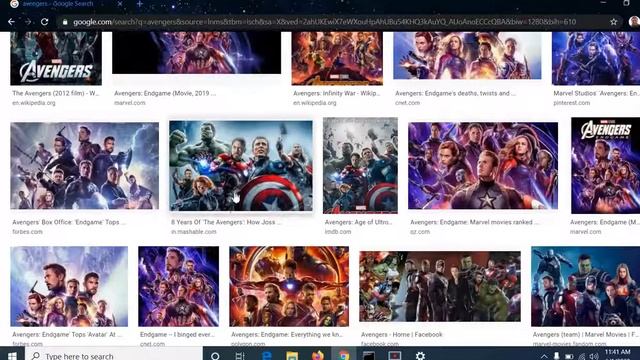Open the Avengers: Infinity War Wikipedia thumbnail
Viewport: 640px width, 360px height.
337,58
